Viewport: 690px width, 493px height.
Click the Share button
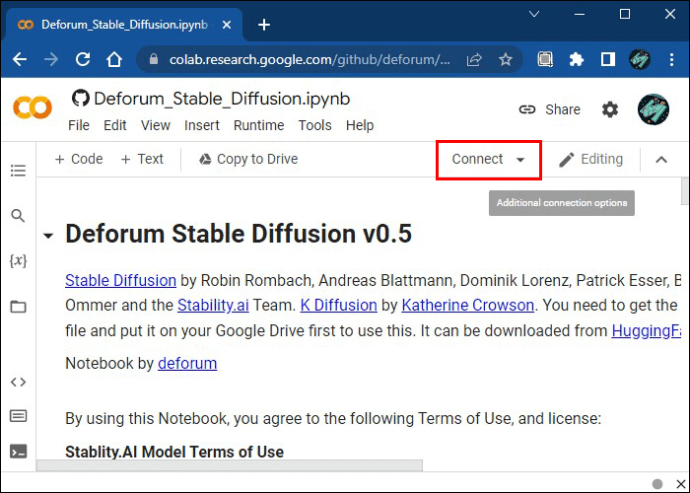click(x=549, y=109)
